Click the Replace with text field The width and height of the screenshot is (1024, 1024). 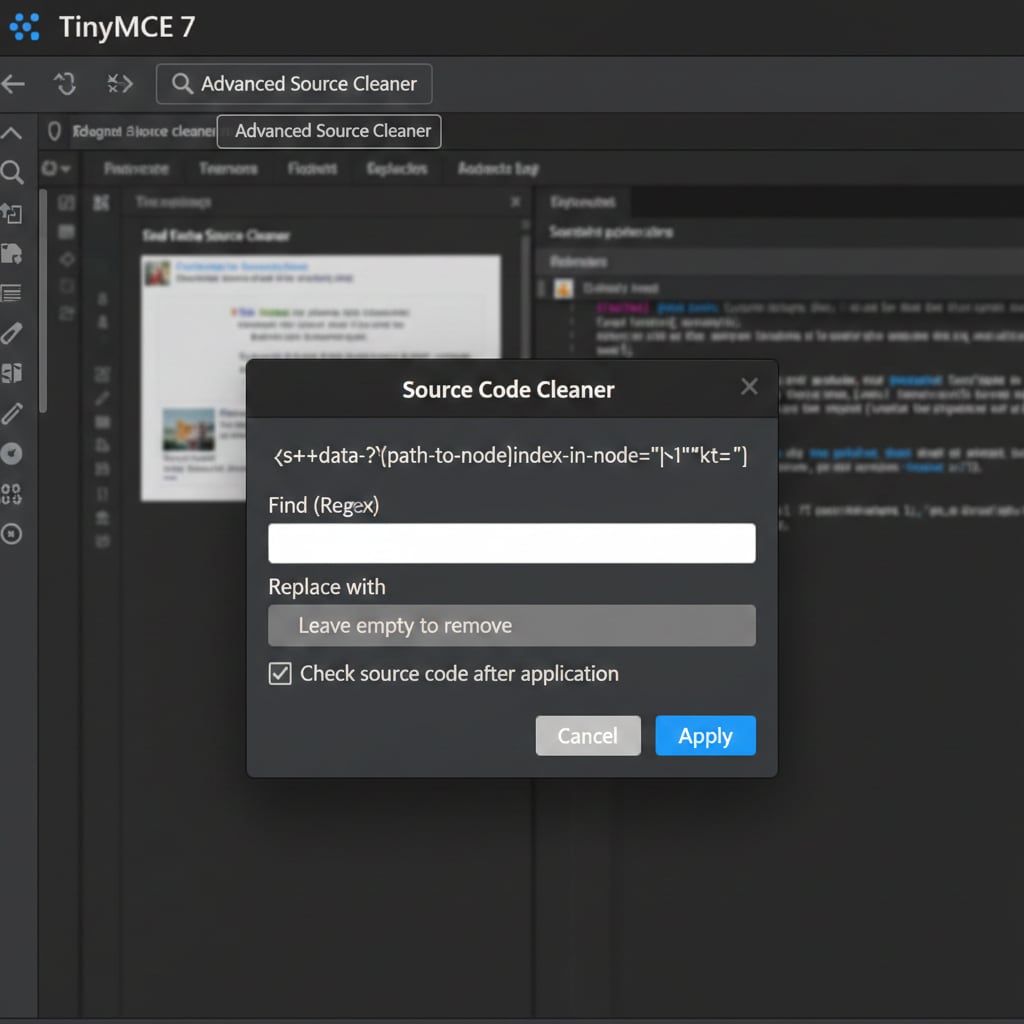click(x=511, y=626)
